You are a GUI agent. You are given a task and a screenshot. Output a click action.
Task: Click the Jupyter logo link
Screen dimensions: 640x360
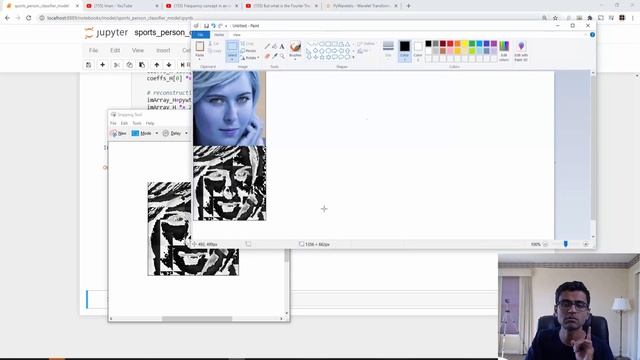(106, 33)
